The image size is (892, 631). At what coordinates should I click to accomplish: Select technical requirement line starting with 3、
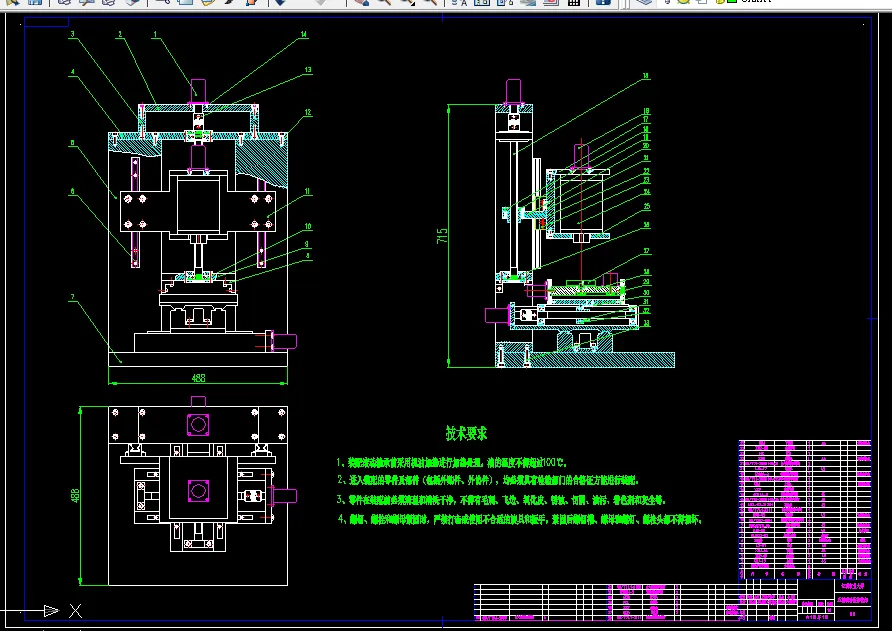(501, 500)
